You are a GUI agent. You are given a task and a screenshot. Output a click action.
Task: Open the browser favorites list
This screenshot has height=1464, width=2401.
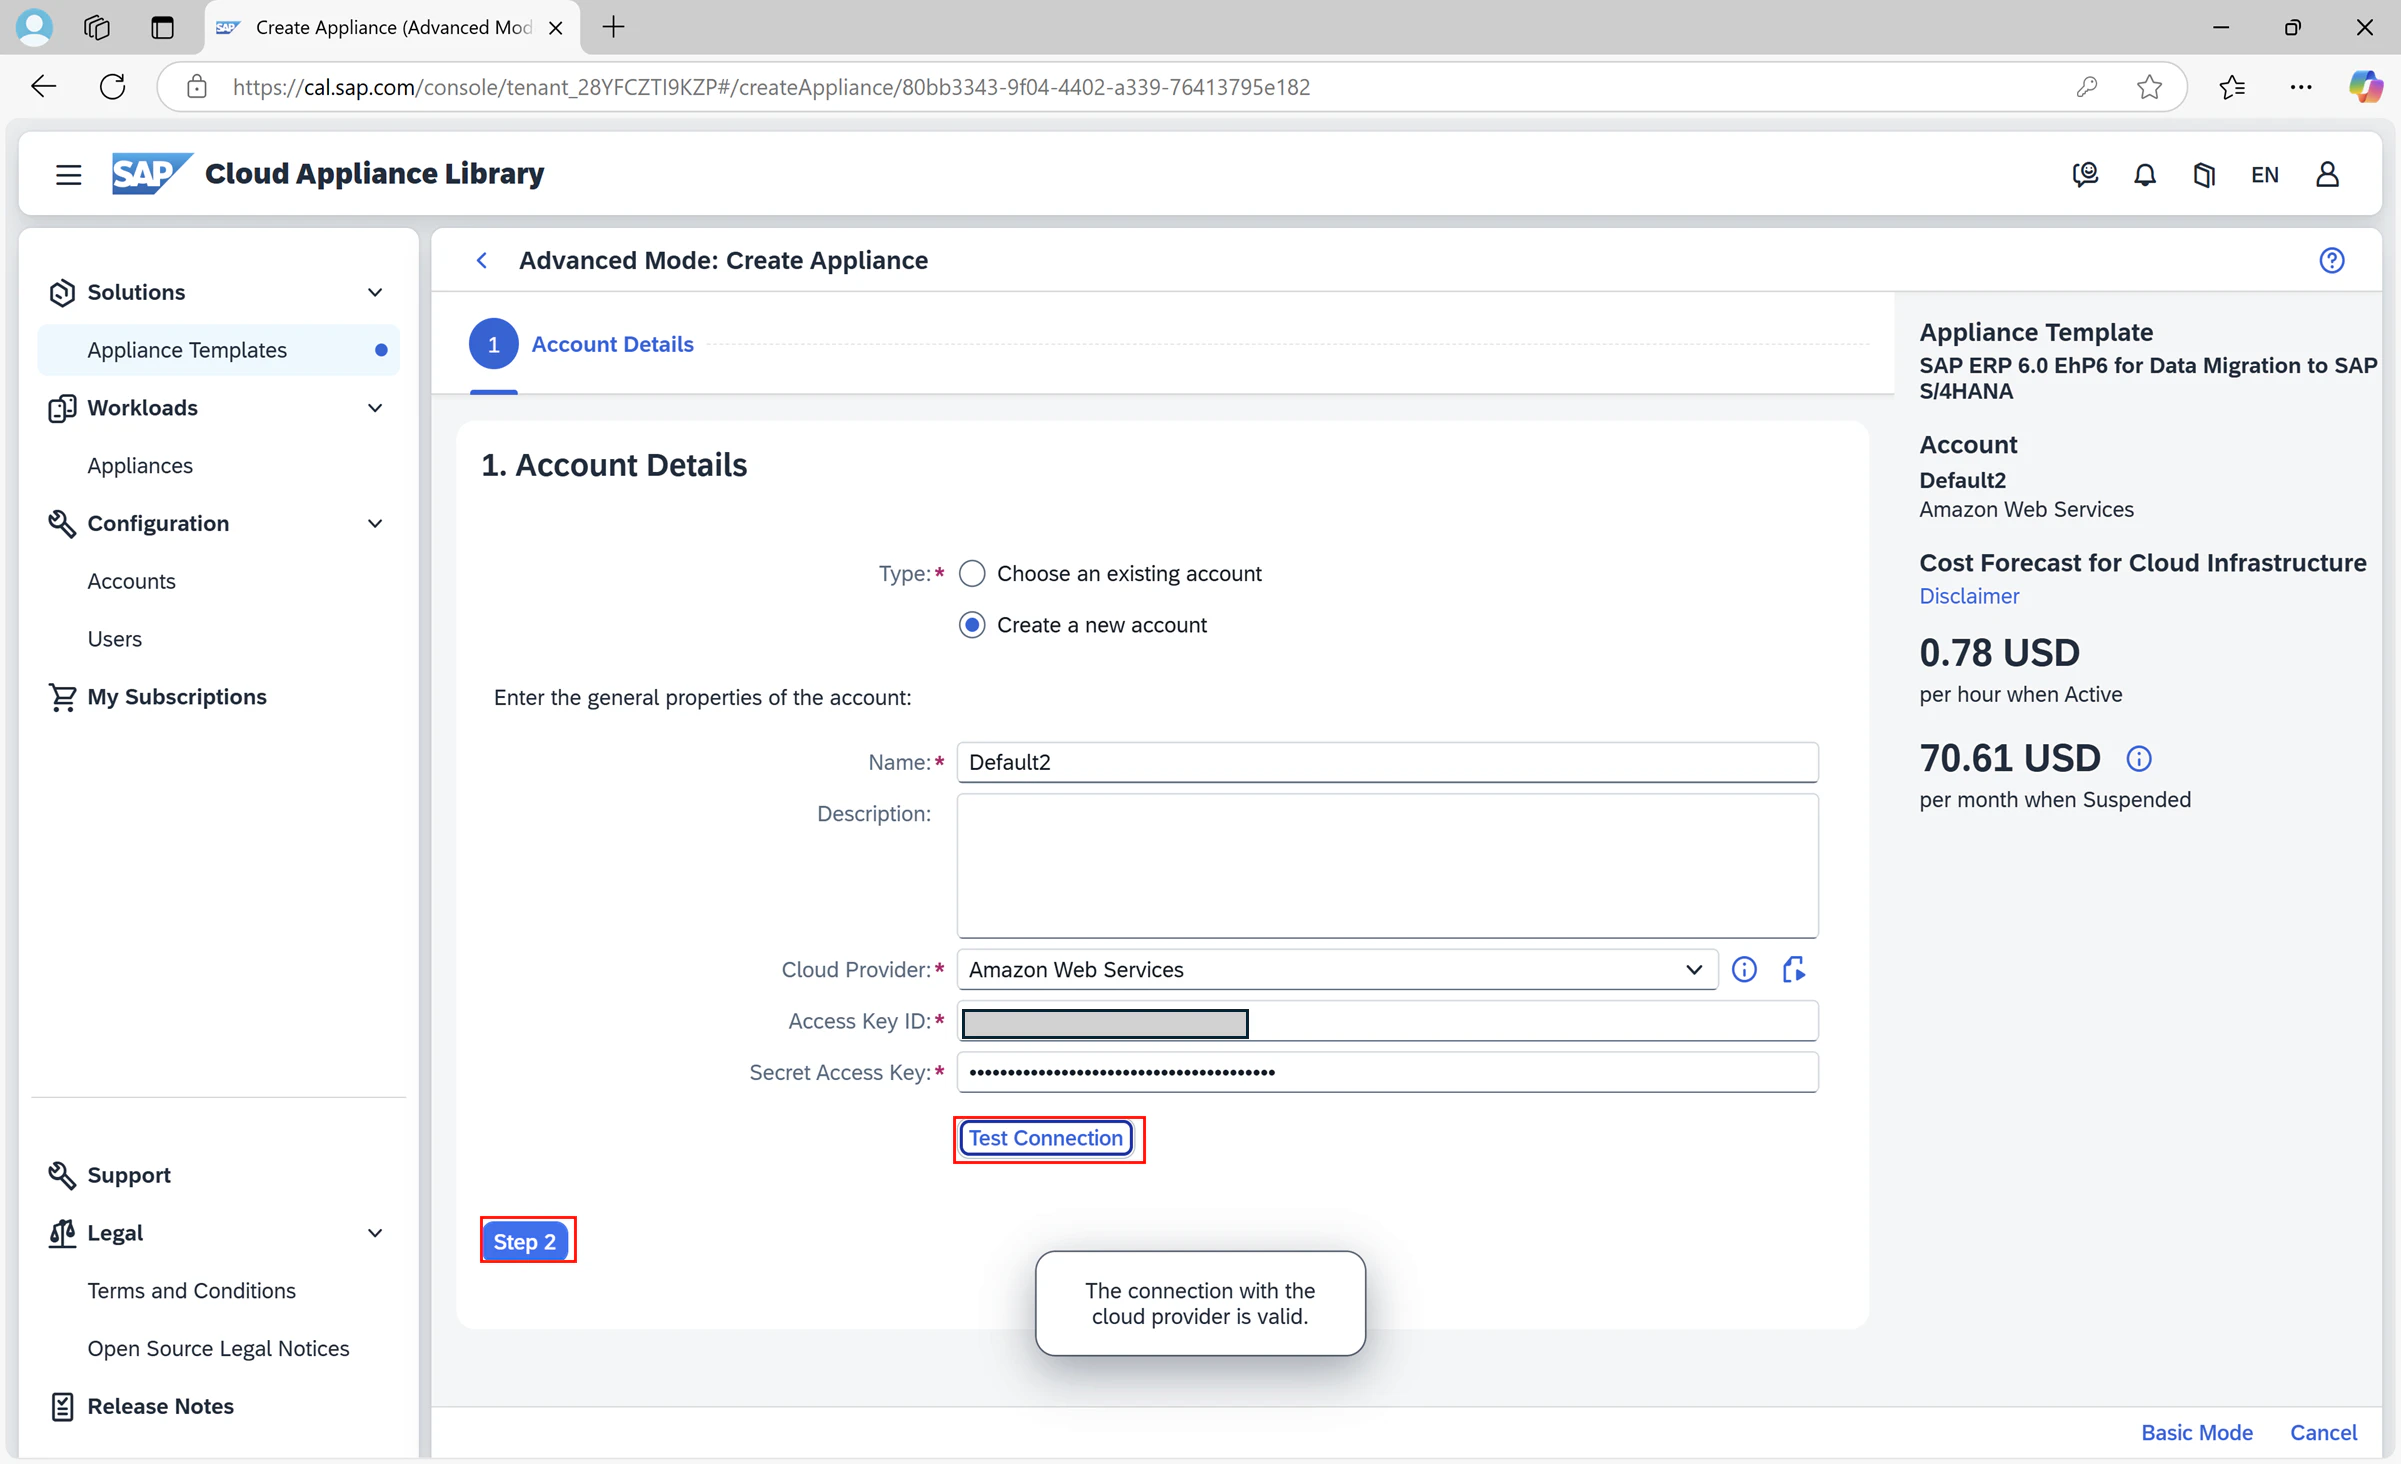[2232, 87]
